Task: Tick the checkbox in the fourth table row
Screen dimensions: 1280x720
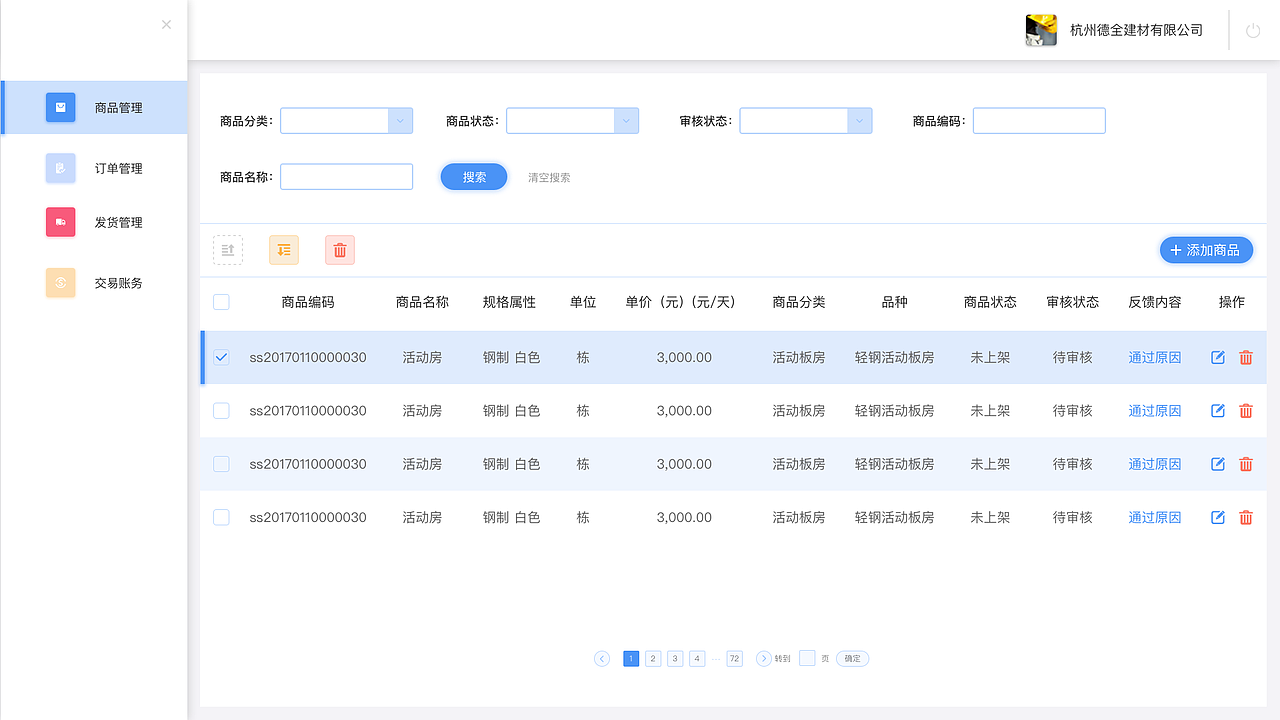Action: 222,517
